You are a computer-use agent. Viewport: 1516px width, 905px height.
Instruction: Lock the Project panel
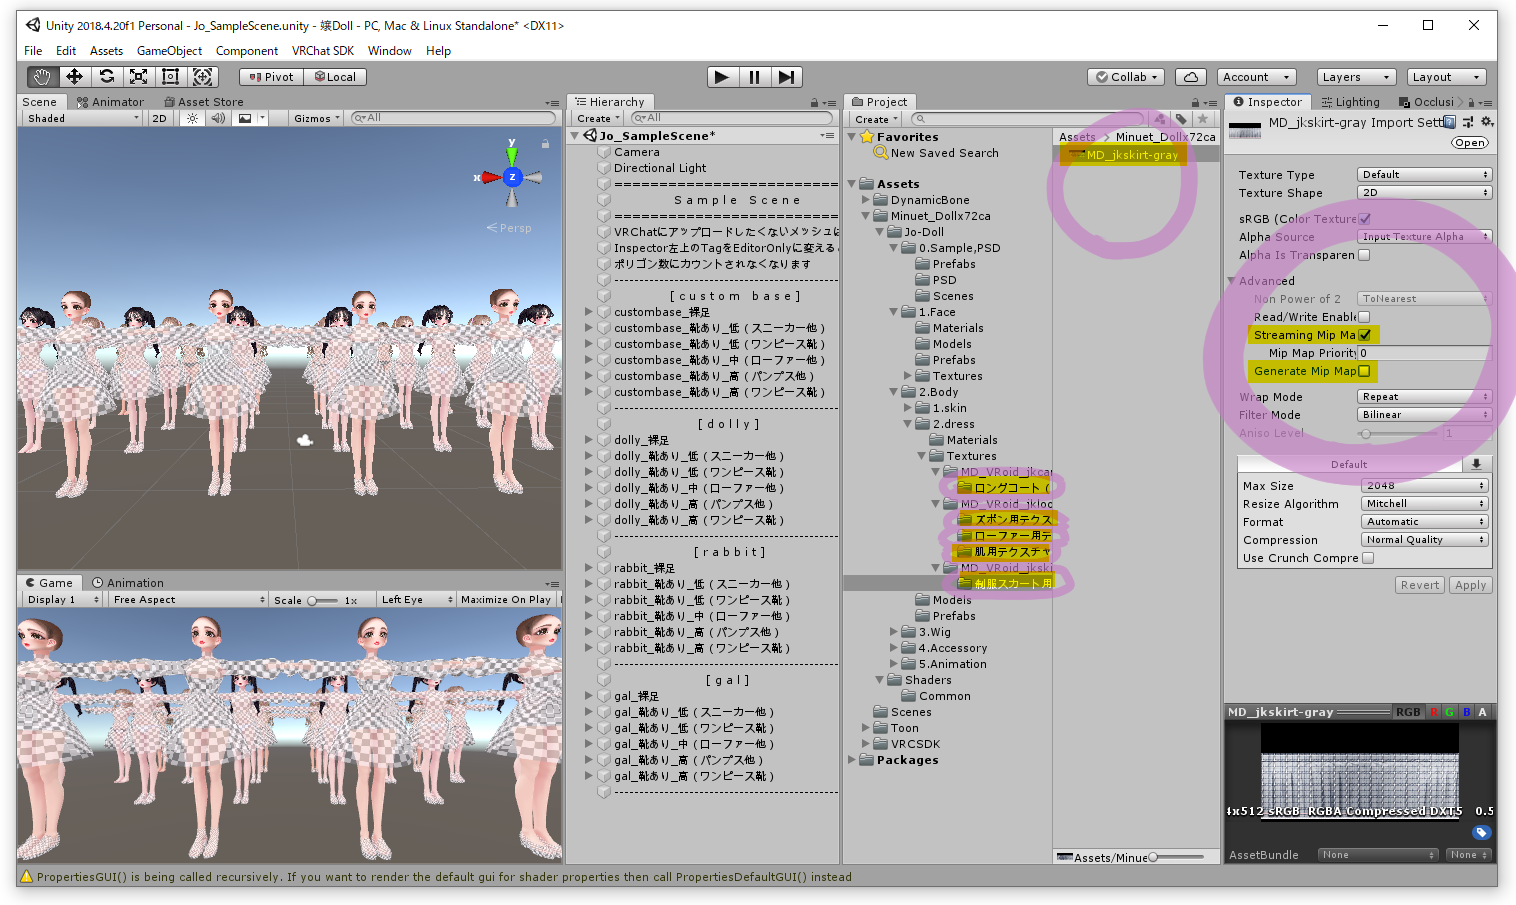(x=1195, y=103)
